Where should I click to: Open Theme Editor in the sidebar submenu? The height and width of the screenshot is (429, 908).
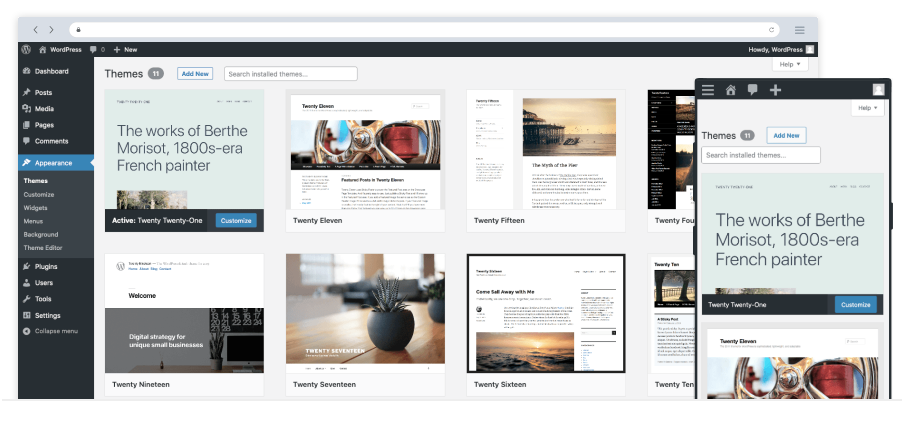[43, 247]
